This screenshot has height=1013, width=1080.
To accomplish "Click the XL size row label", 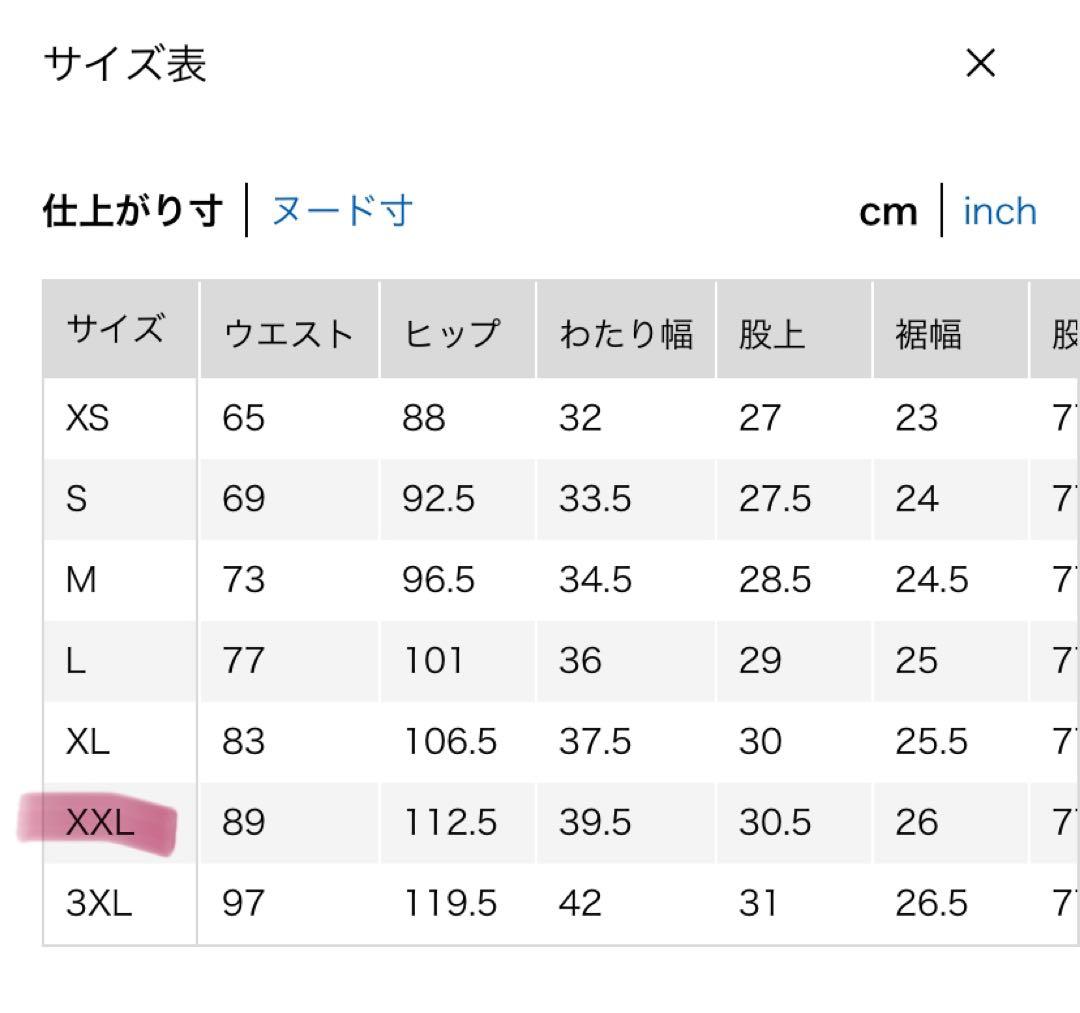I will [x=87, y=742].
